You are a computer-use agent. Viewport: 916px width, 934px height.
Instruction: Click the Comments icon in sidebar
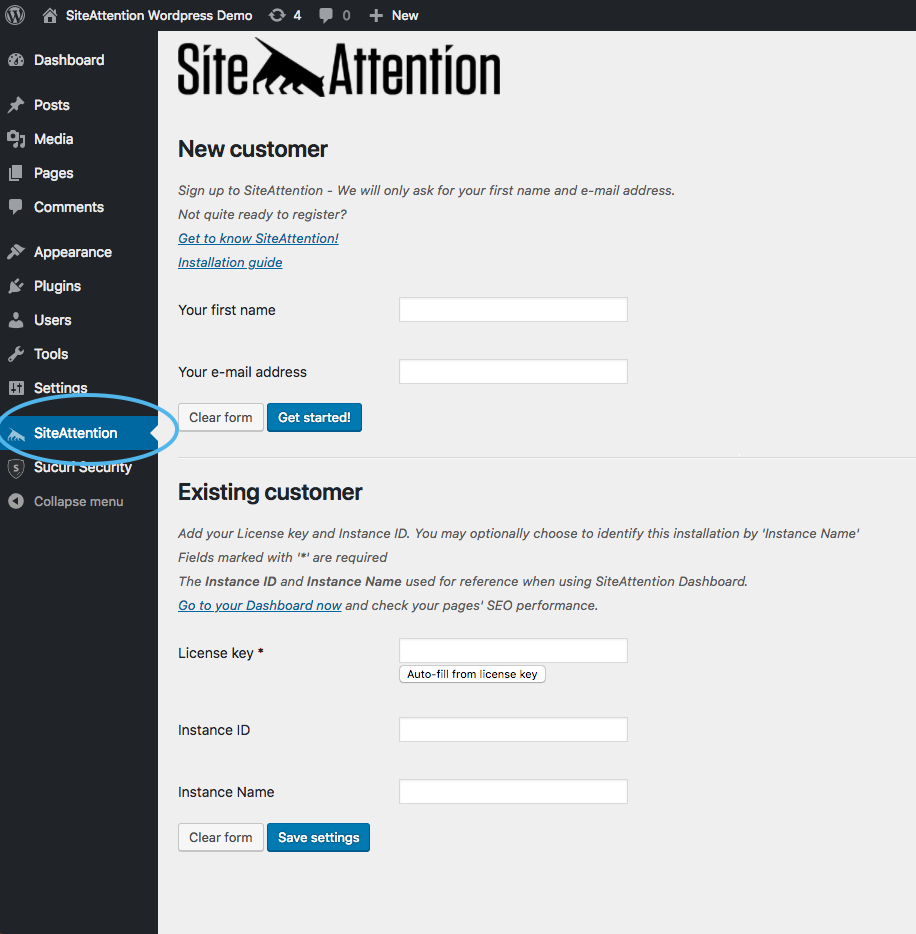(16, 207)
